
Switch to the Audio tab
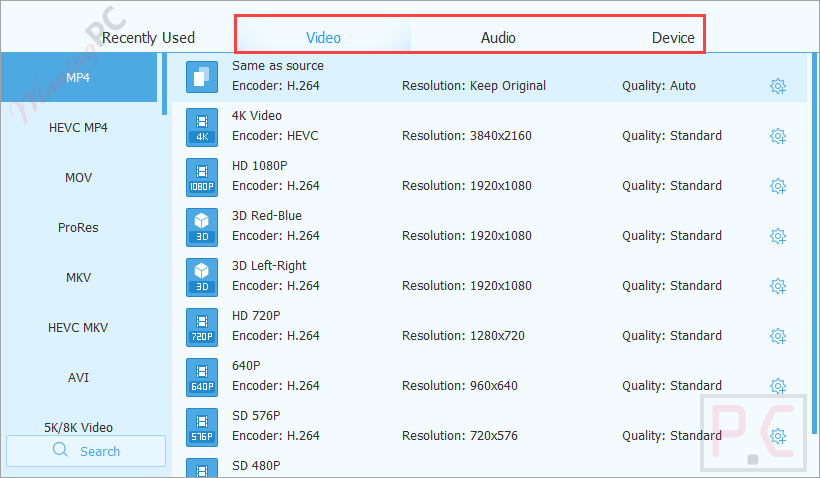pos(498,38)
